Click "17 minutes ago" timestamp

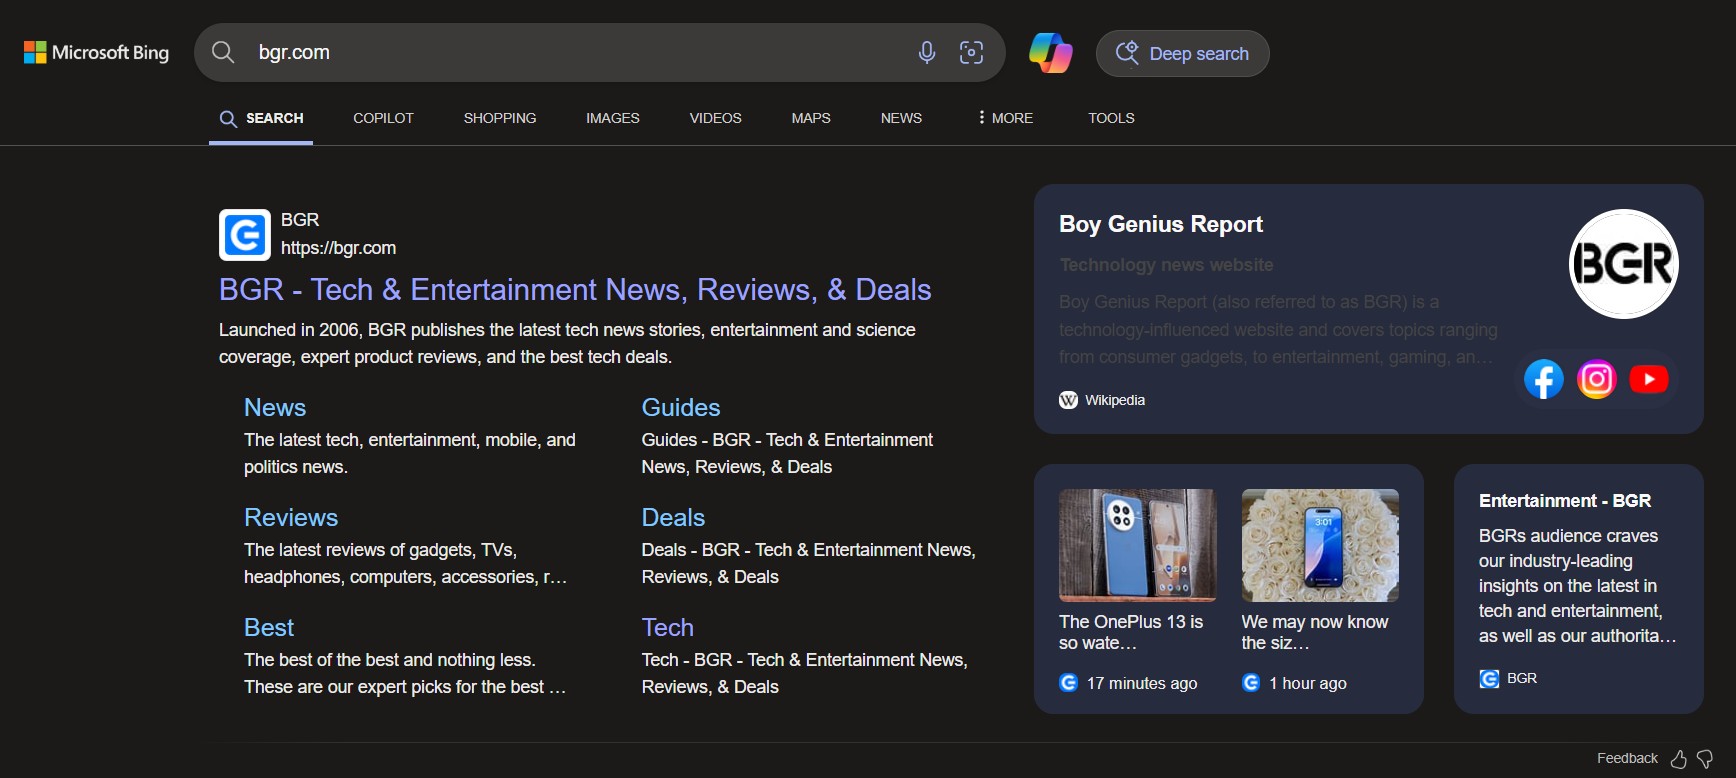pos(1142,683)
